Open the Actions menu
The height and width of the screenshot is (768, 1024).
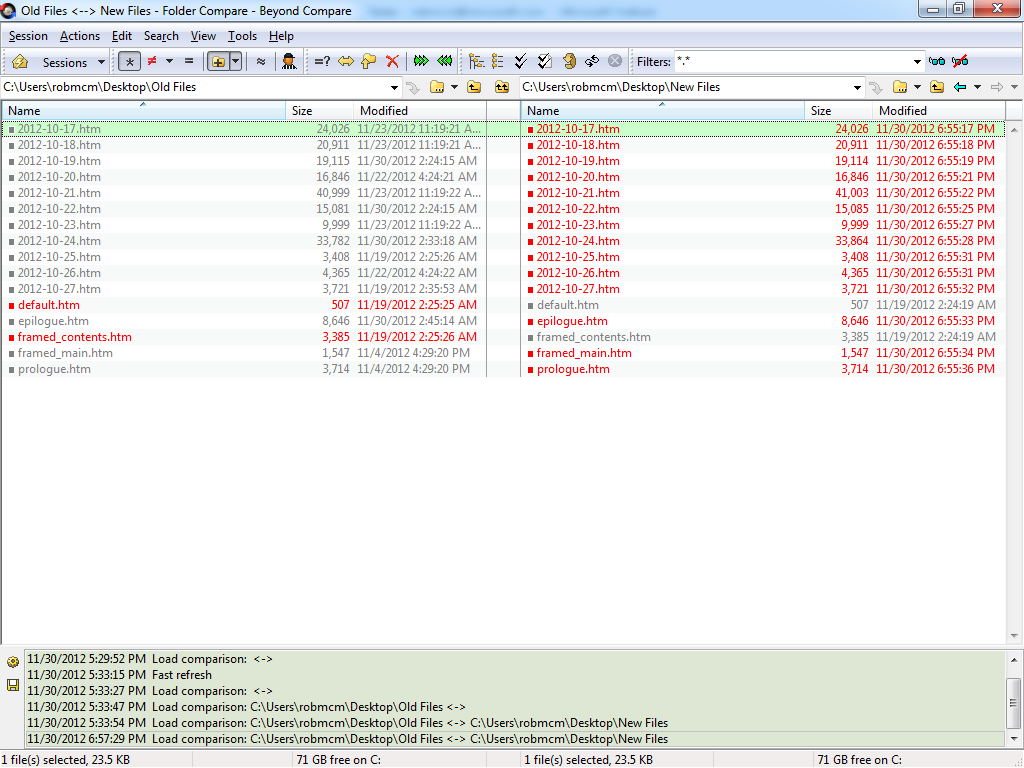[x=79, y=36]
